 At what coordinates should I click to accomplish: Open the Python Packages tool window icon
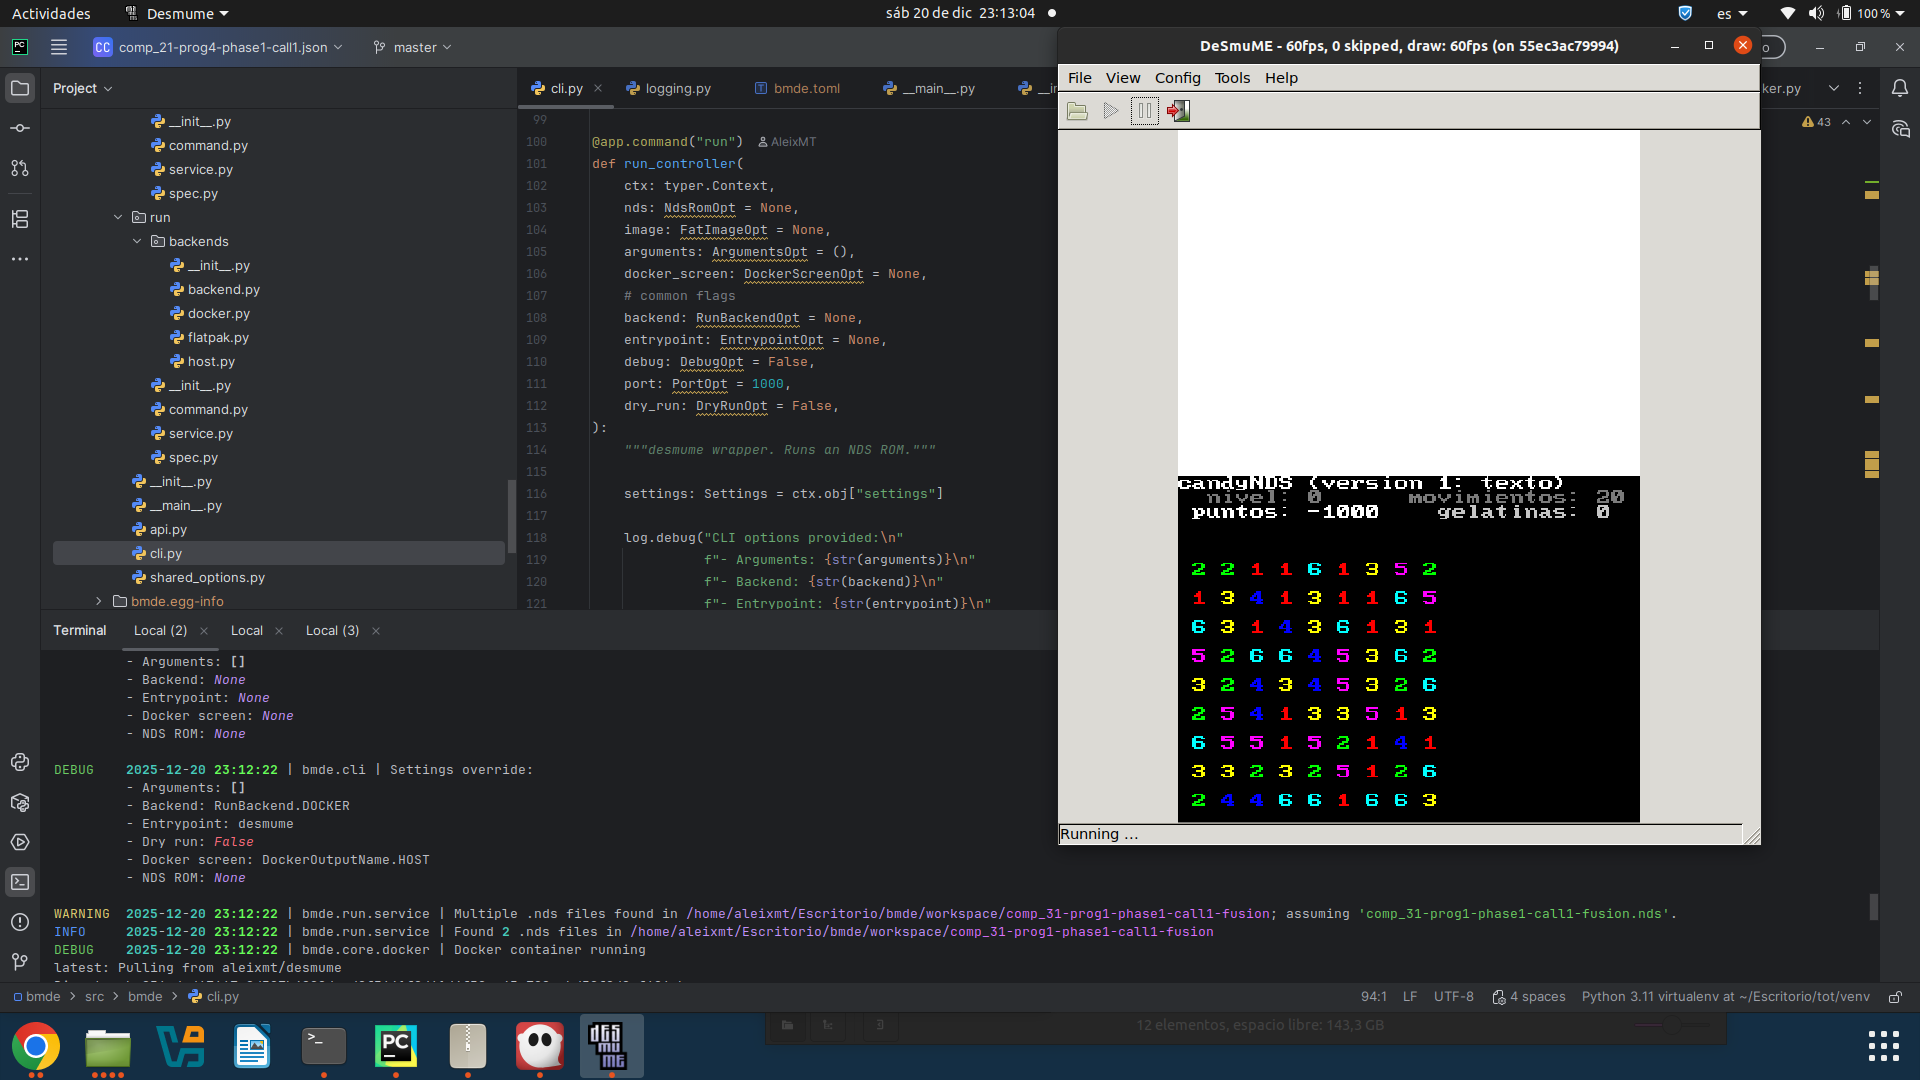click(20, 802)
